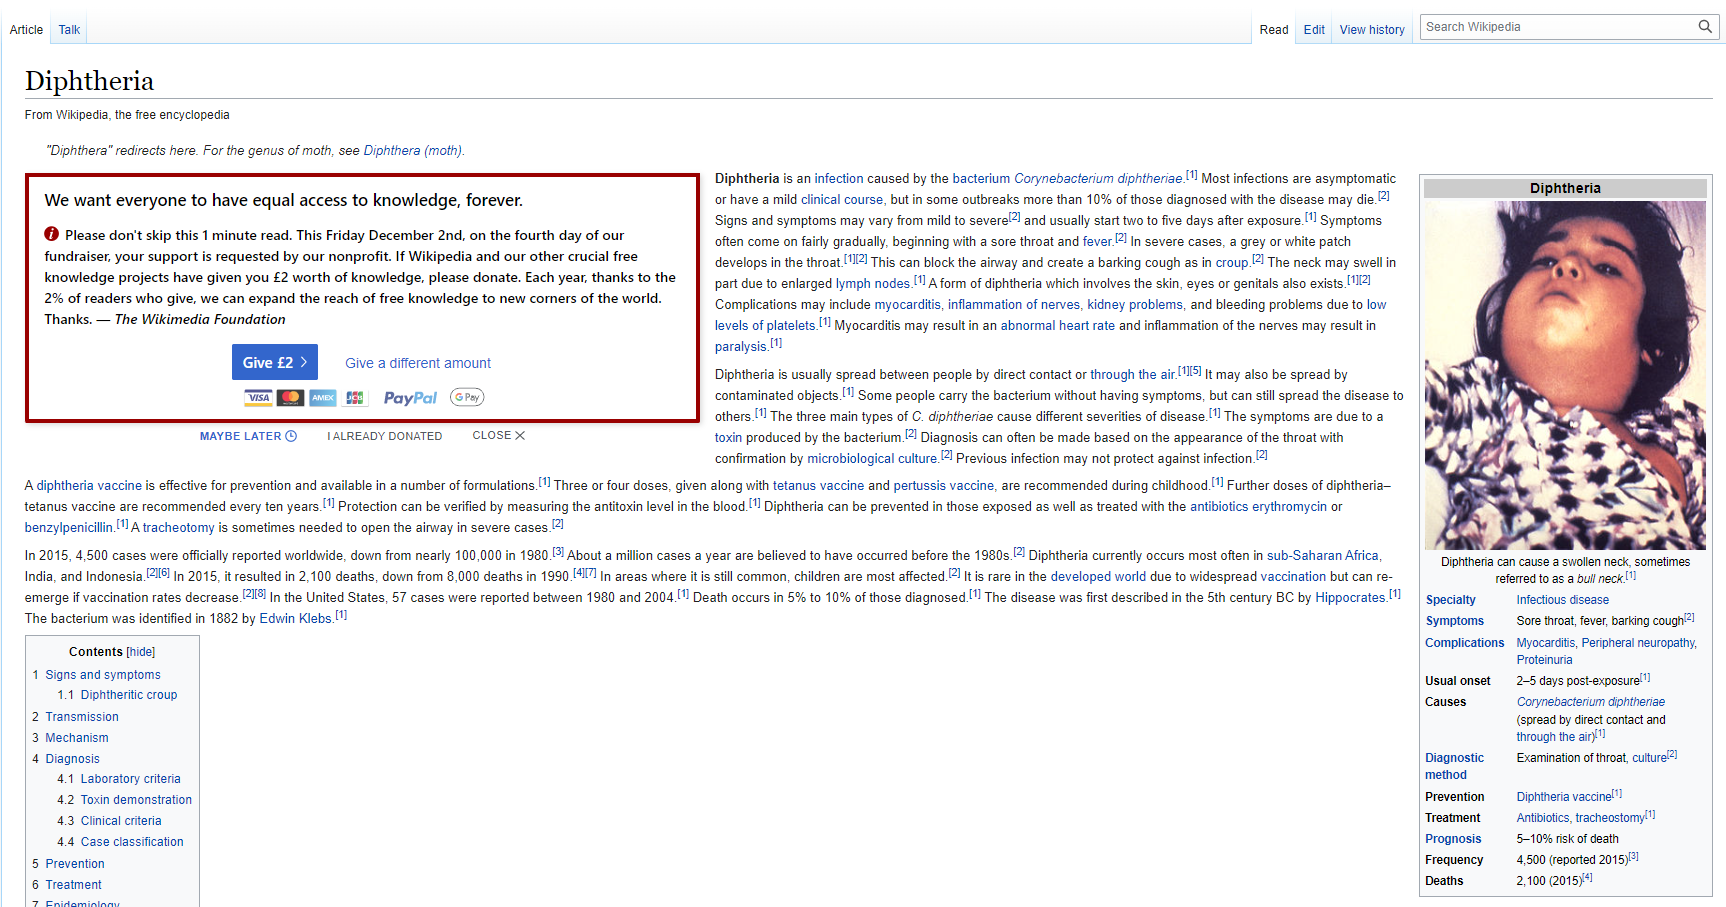
Task: Jump to Toxin demonstration subsection
Action: [136, 800]
